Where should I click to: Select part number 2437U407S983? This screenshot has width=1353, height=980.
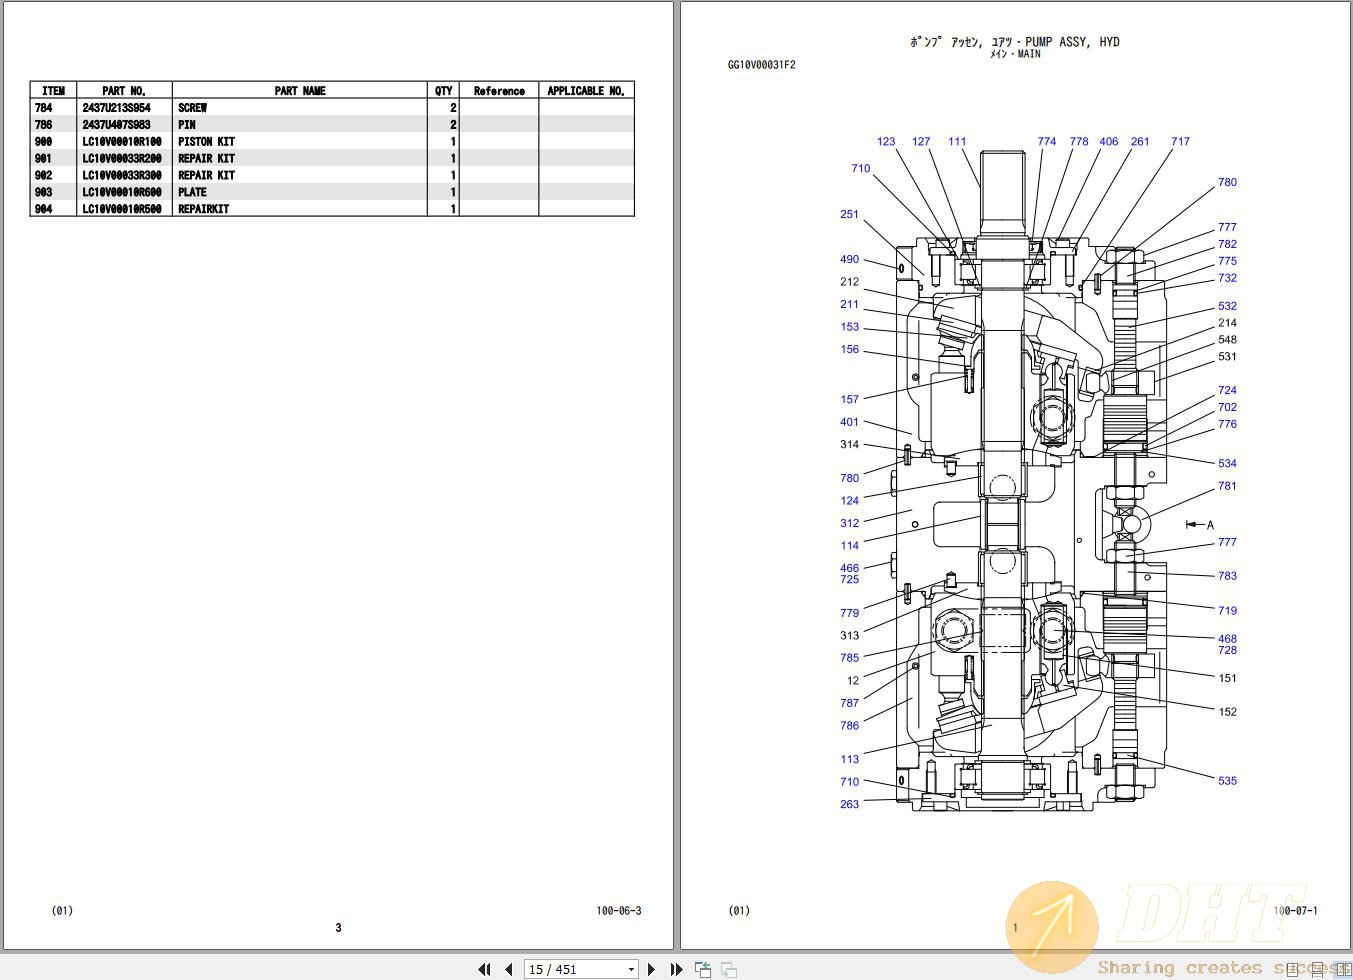[x=116, y=125]
